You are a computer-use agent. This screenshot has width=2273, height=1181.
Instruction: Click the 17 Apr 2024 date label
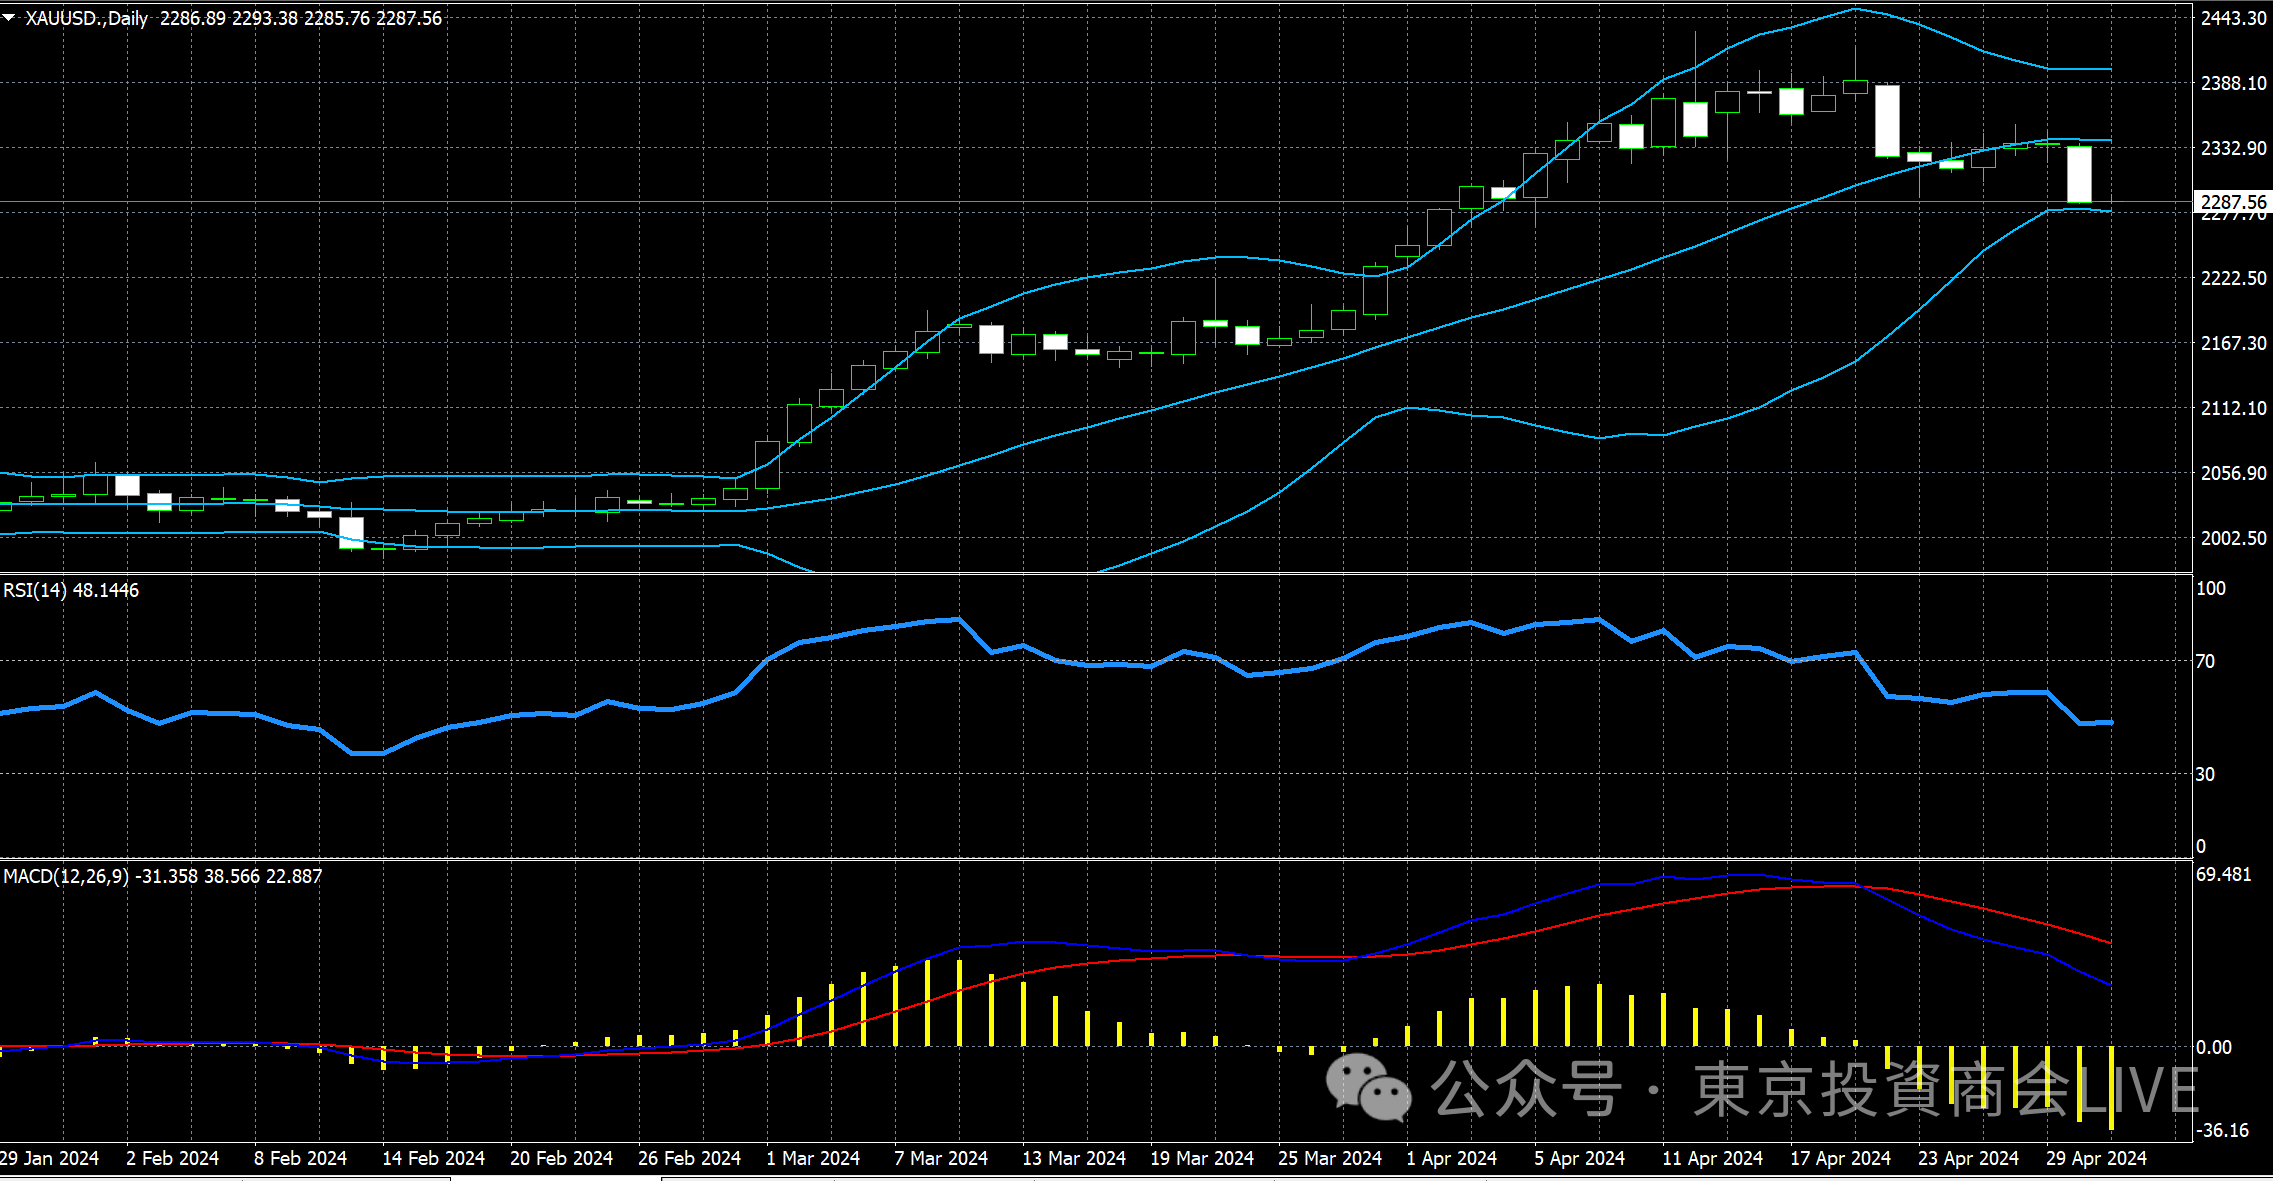pyautogui.click(x=1840, y=1158)
